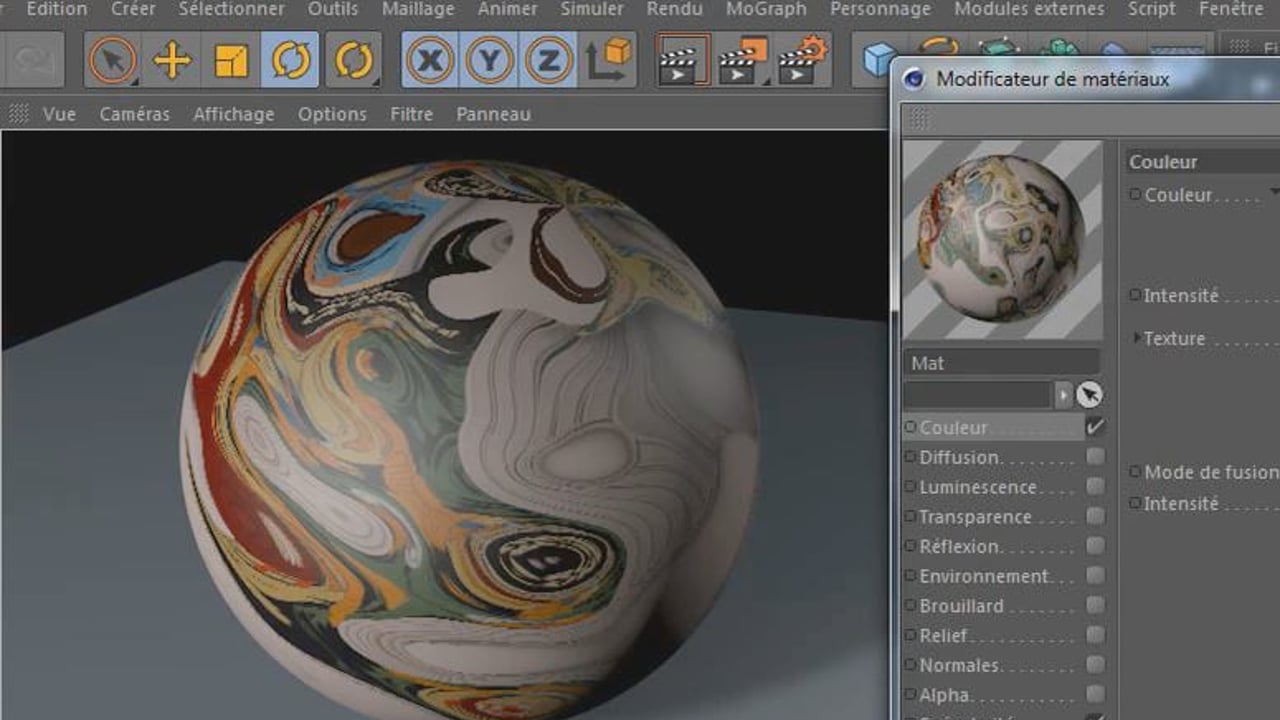The height and width of the screenshot is (720, 1280).
Task: Click the coordinate system cube icon
Action: tap(608, 61)
